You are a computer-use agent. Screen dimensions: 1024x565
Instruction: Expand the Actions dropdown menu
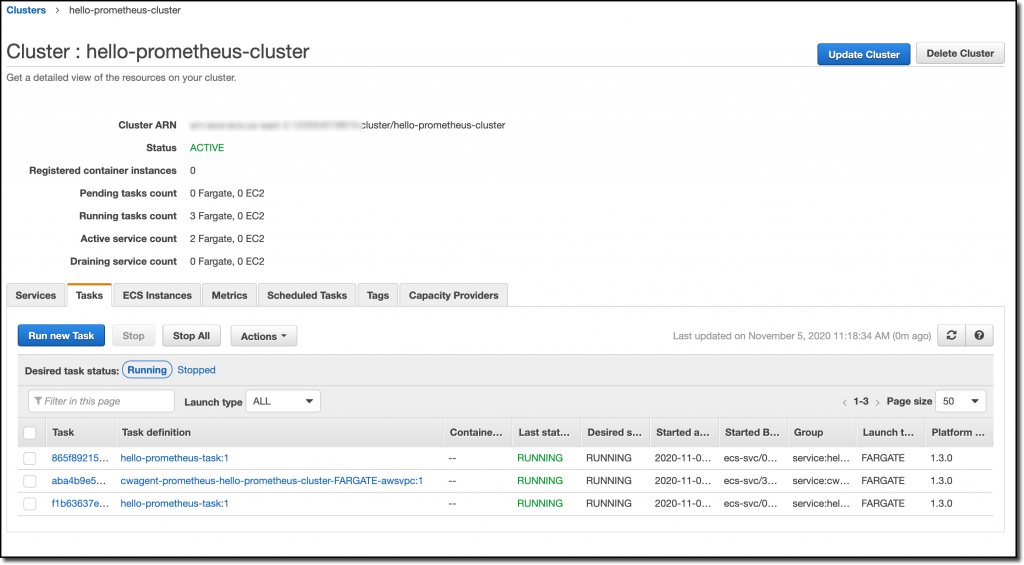[263, 336]
